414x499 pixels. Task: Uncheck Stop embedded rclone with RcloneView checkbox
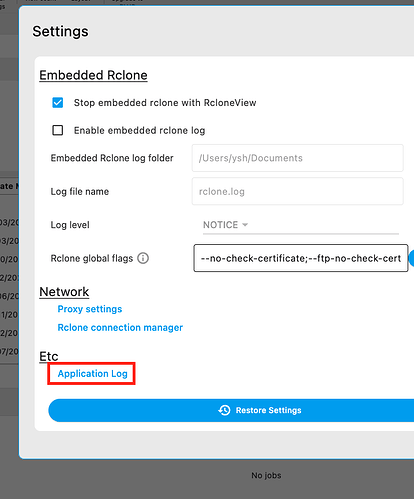[x=58, y=102]
